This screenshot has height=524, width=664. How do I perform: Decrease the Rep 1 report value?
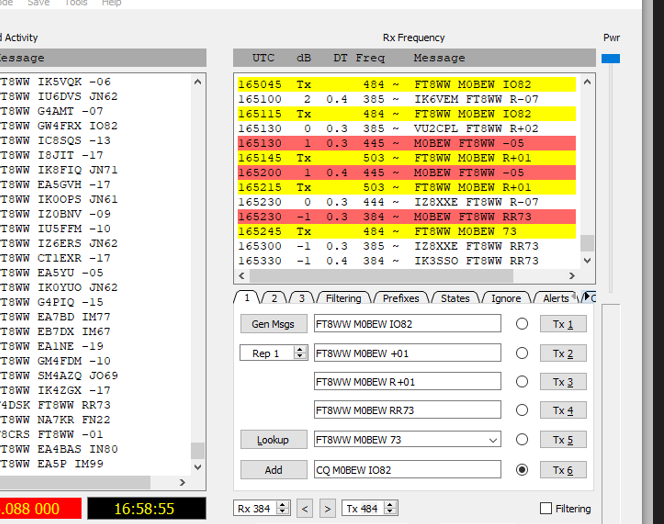click(x=300, y=356)
